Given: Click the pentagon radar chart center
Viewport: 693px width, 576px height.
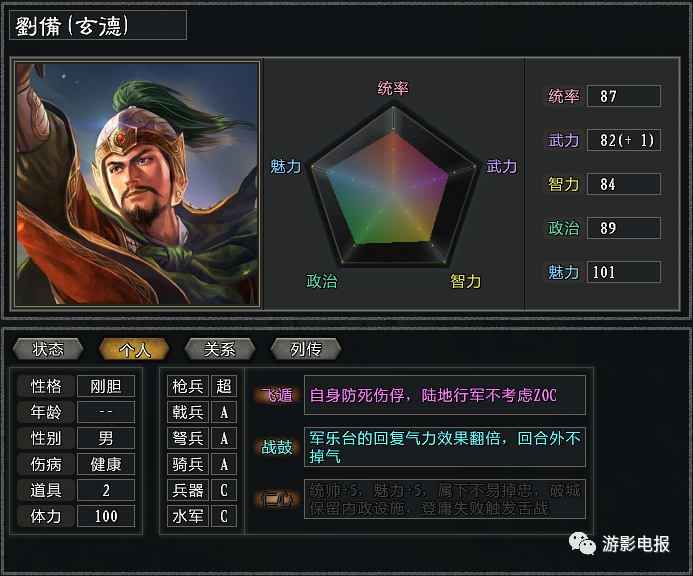Looking at the screenshot, I should pyautogui.click(x=393, y=193).
